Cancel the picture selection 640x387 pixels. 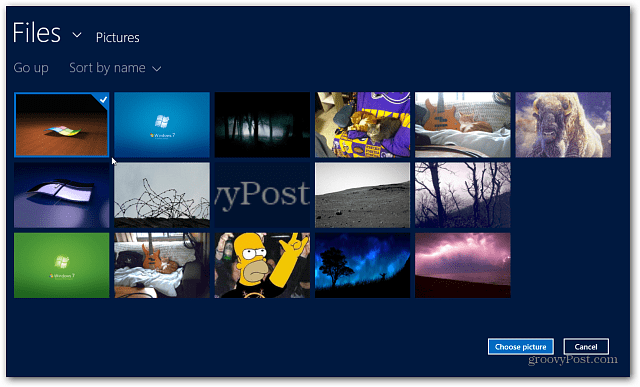click(x=586, y=347)
